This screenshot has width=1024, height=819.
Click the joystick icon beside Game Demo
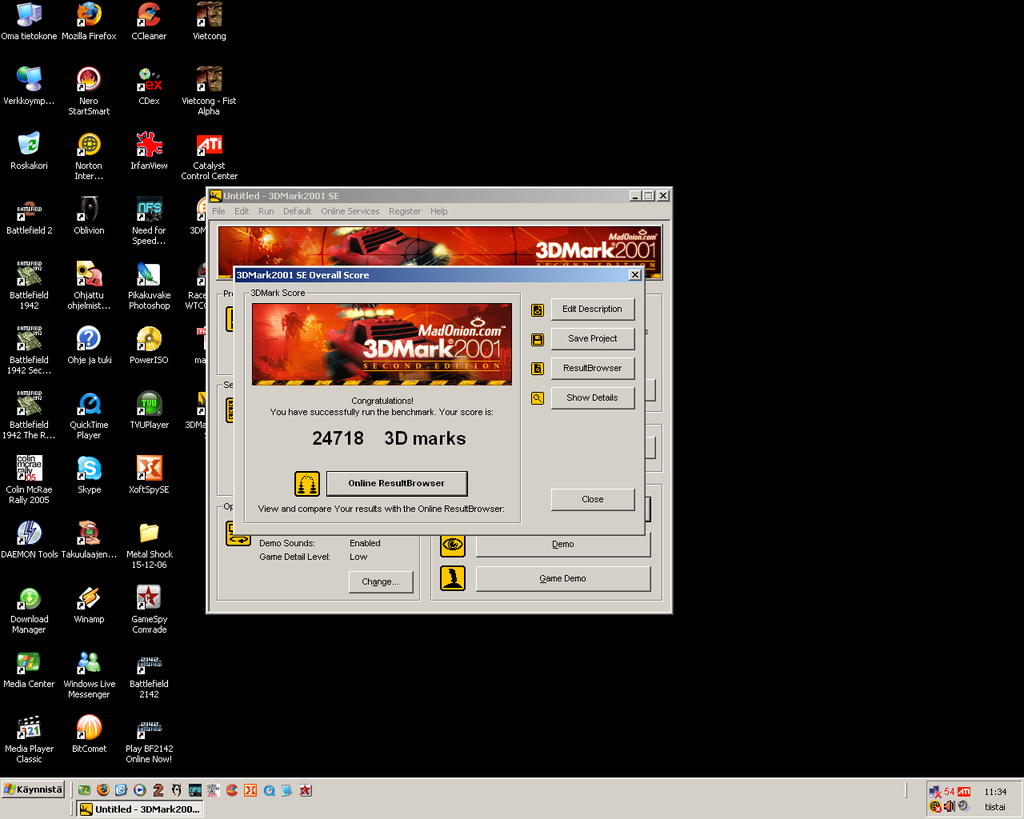click(x=453, y=579)
